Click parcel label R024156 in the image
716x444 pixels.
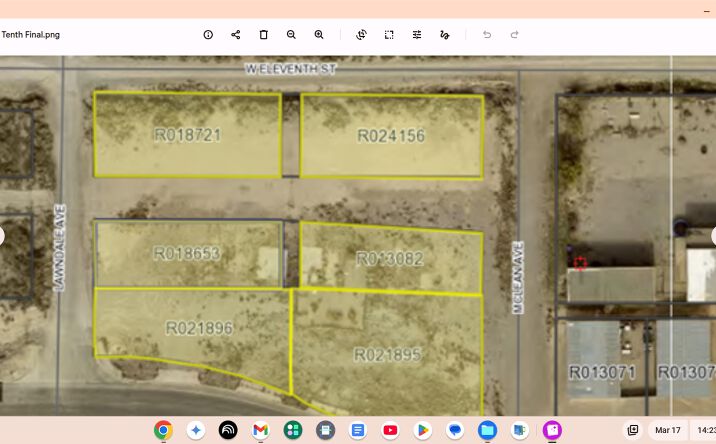coord(391,136)
